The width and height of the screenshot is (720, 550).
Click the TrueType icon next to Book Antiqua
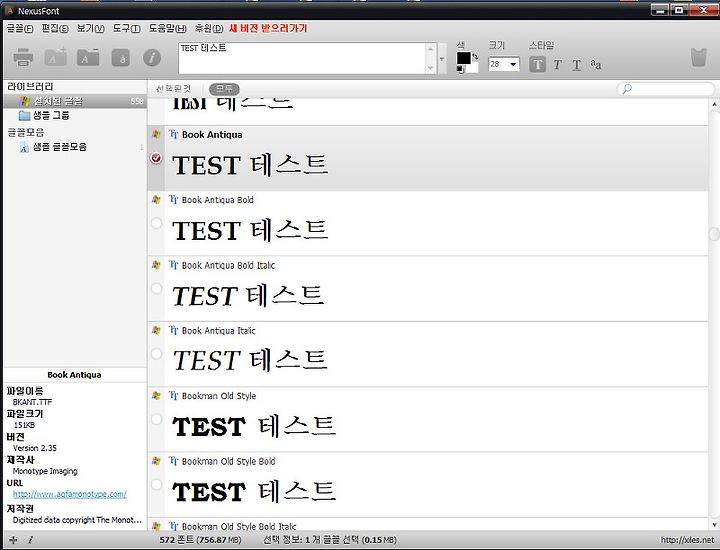point(173,134)
